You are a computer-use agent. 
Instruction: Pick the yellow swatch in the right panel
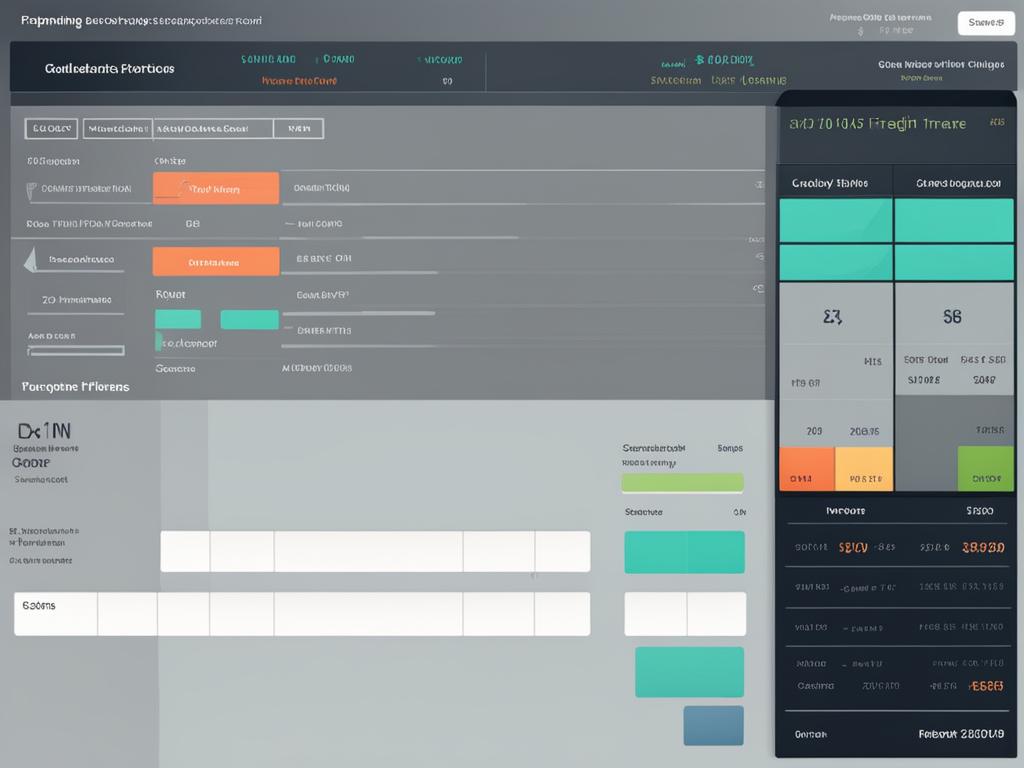pos(863,469)
